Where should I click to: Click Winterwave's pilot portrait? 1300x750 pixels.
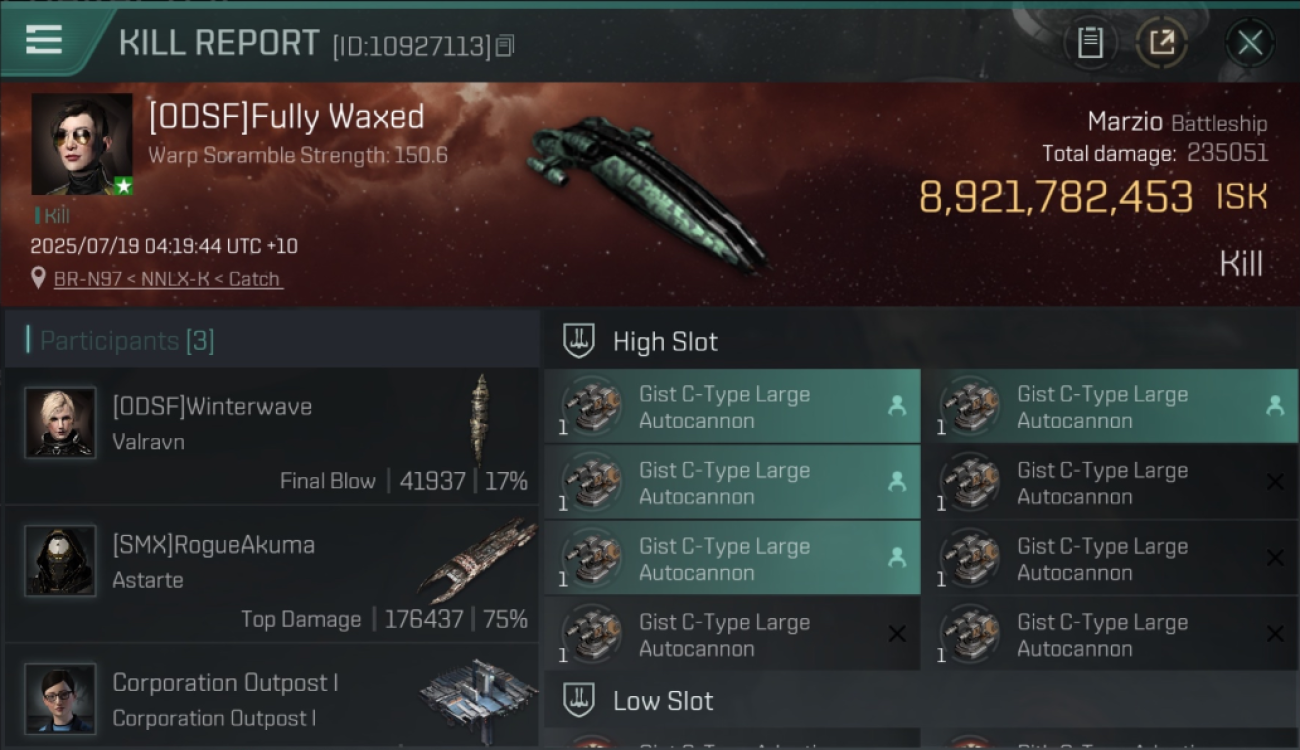pyautogui.click(x=61, y=423)
